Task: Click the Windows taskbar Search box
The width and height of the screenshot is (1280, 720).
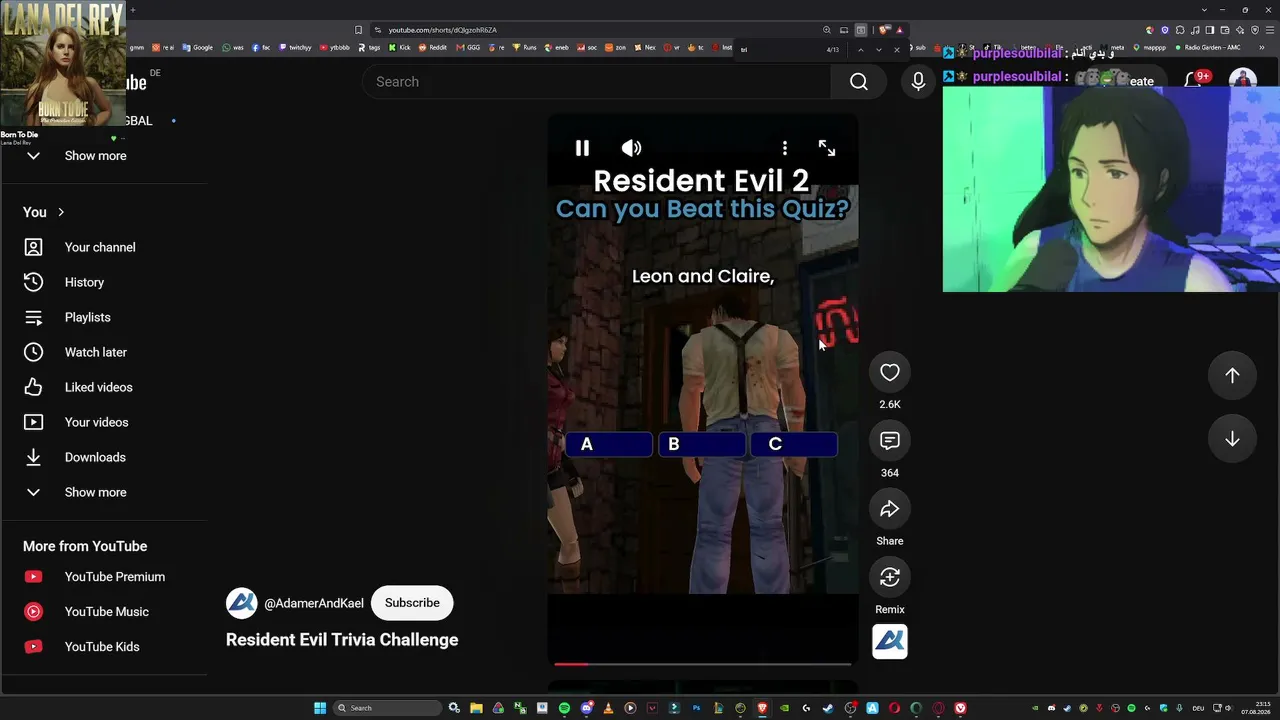Action: (388, 708)
